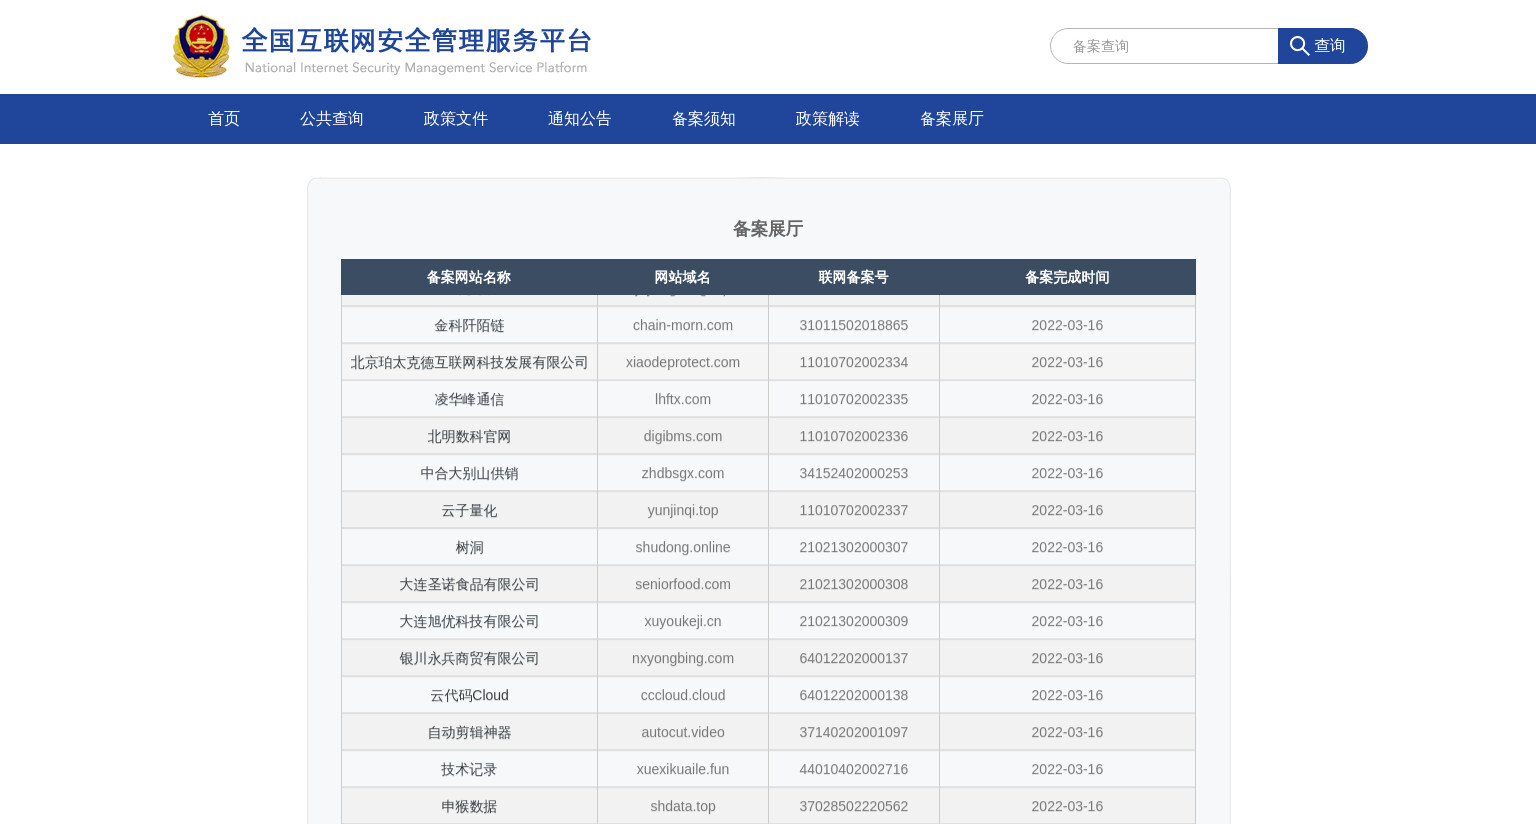Select record number 37140202001097

(854, 732)
